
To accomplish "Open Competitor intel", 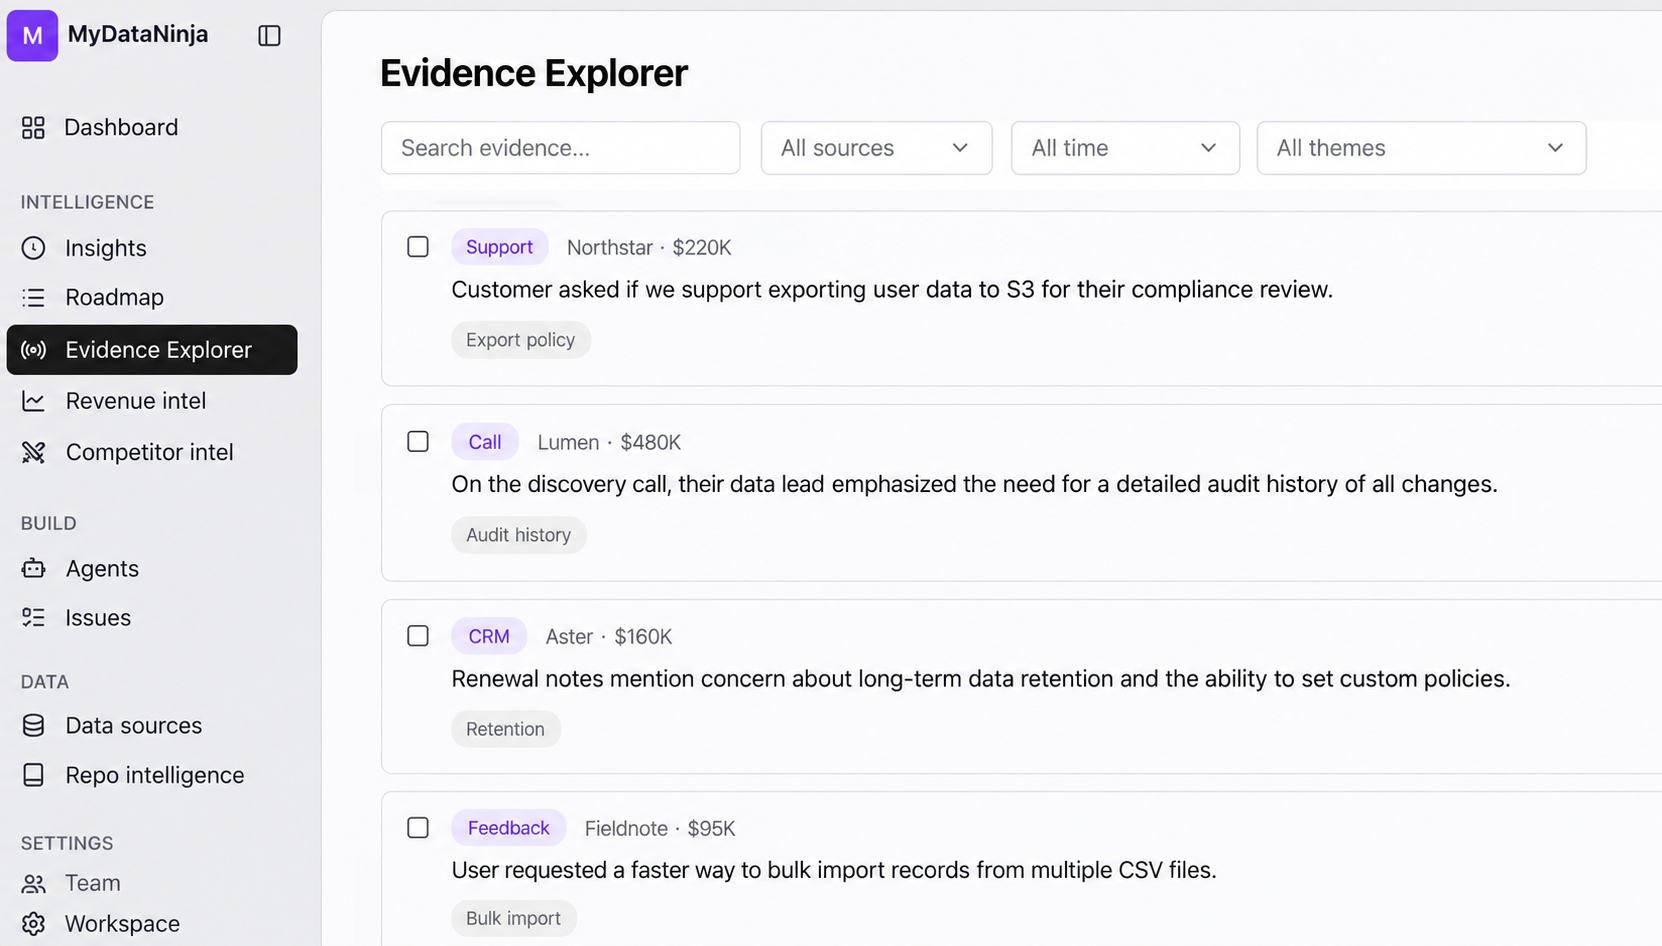I will coord(152,452).
